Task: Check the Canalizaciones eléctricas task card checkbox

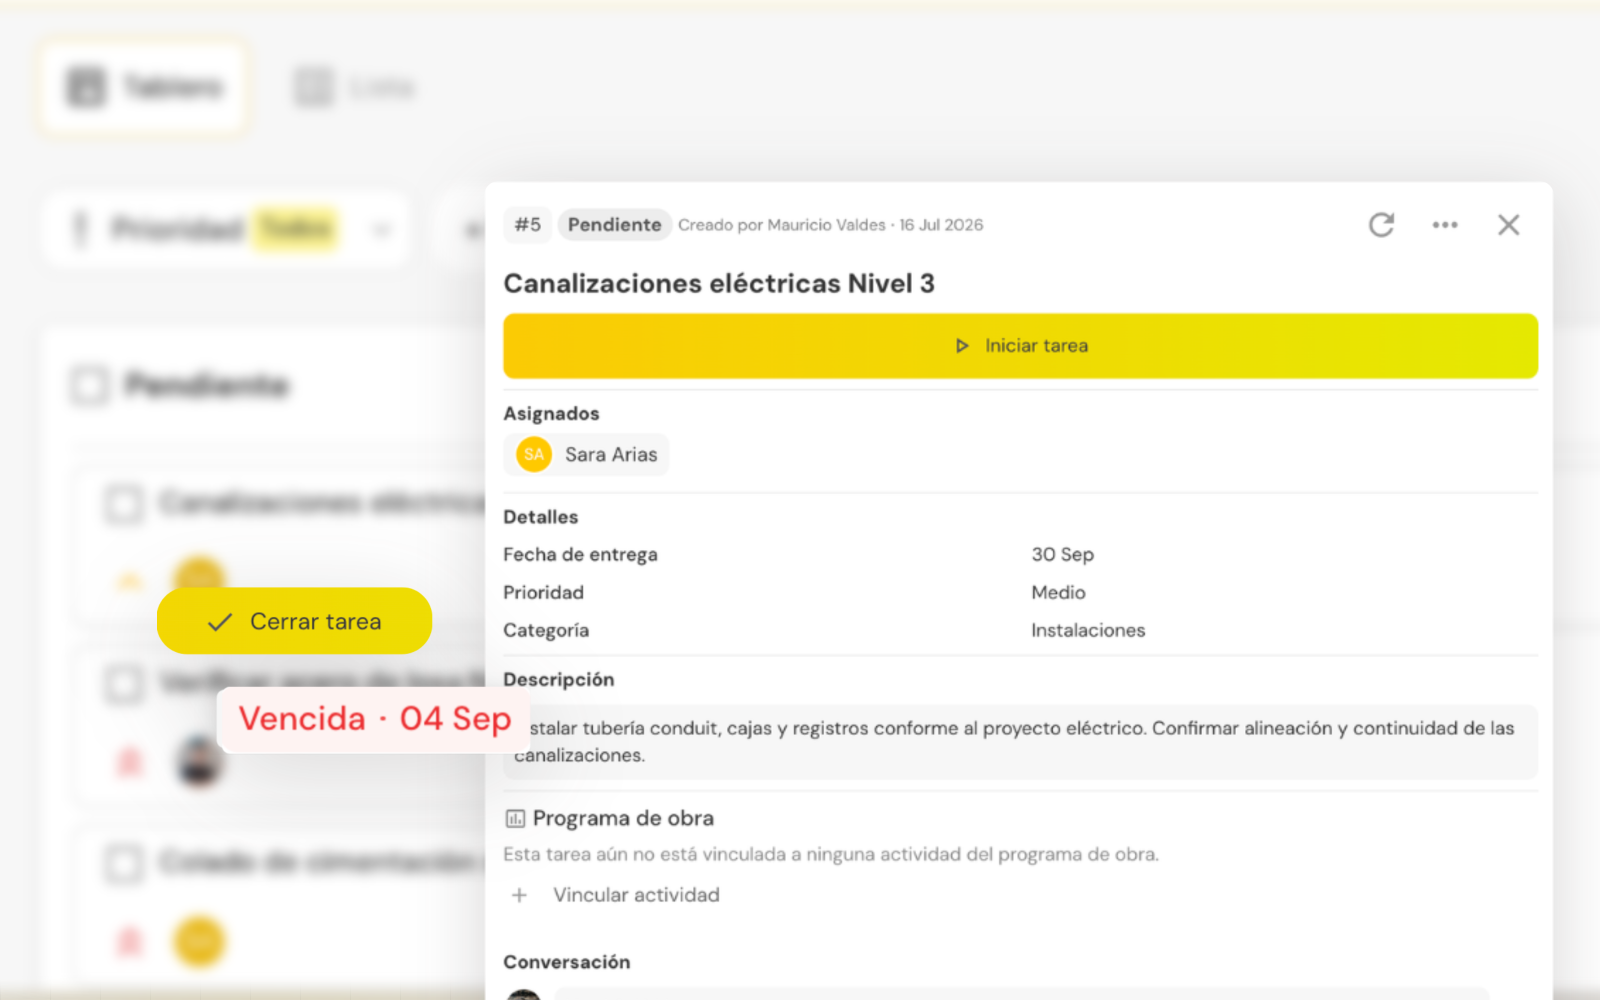Action: 124,503
